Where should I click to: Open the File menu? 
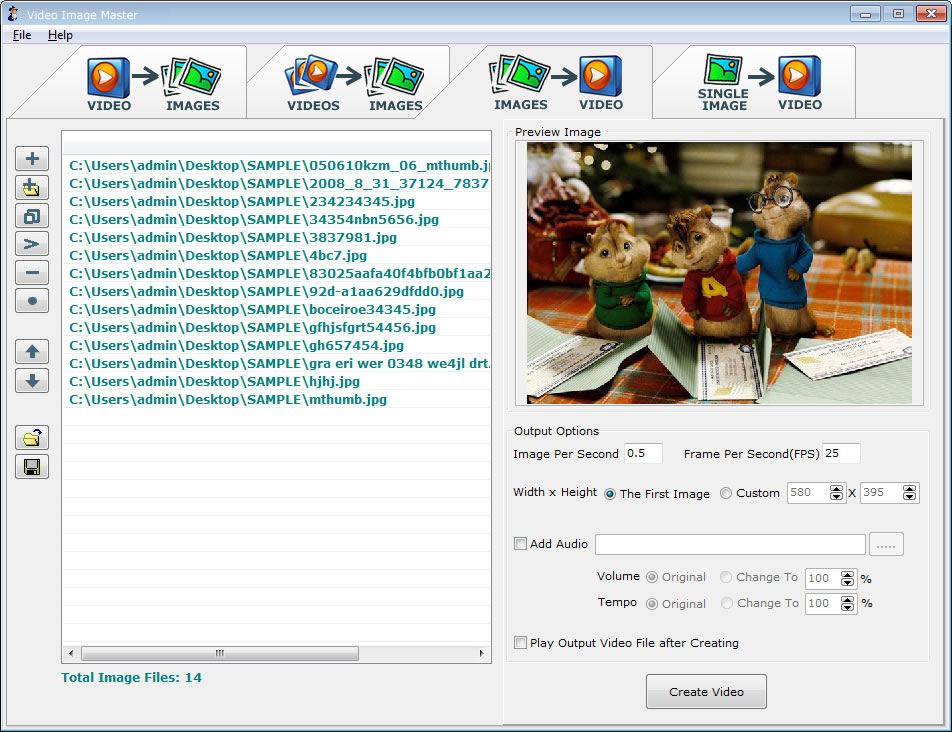pyautogui.click(x=22, y=35)
